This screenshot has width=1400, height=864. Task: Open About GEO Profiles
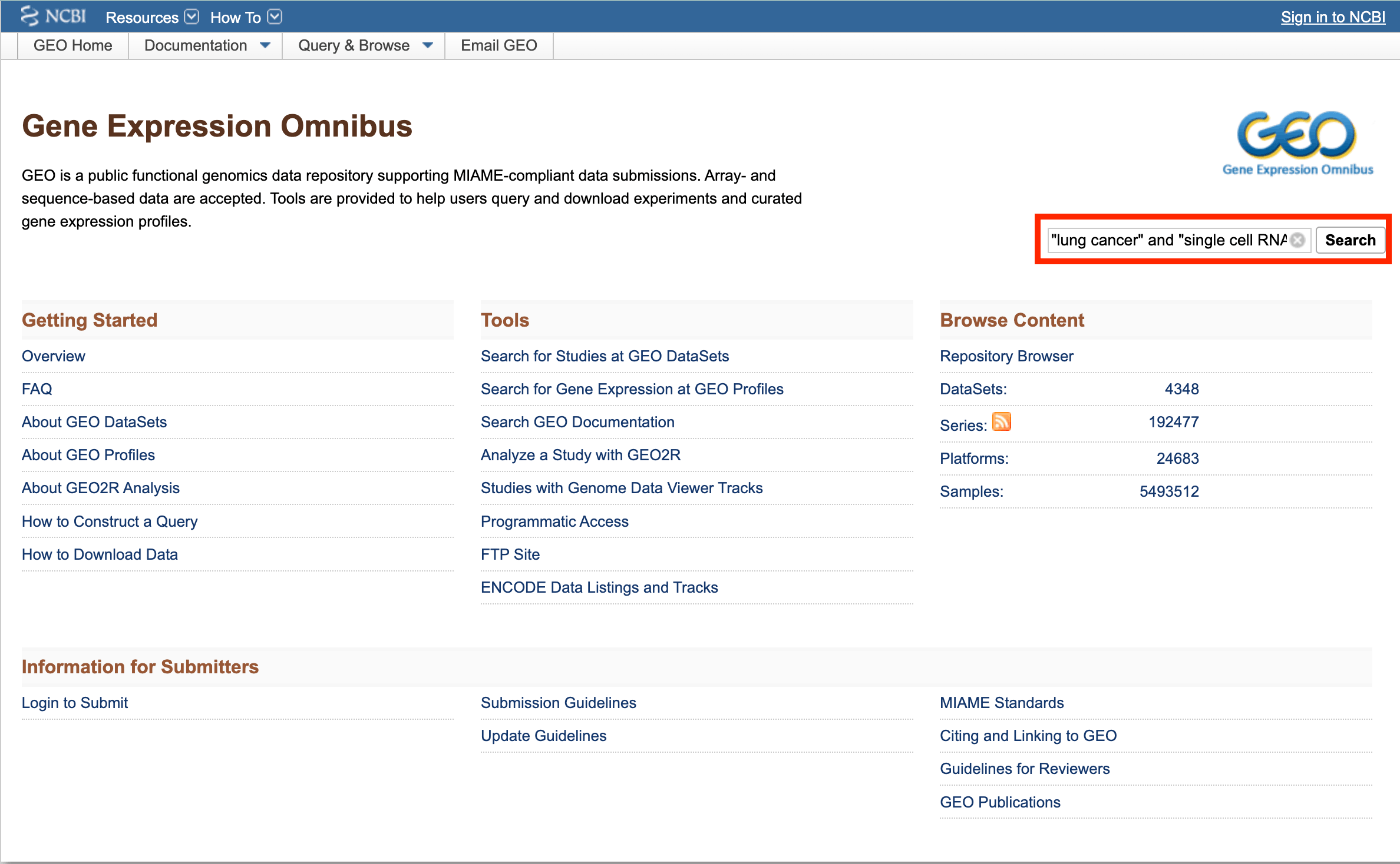point(88,455)
